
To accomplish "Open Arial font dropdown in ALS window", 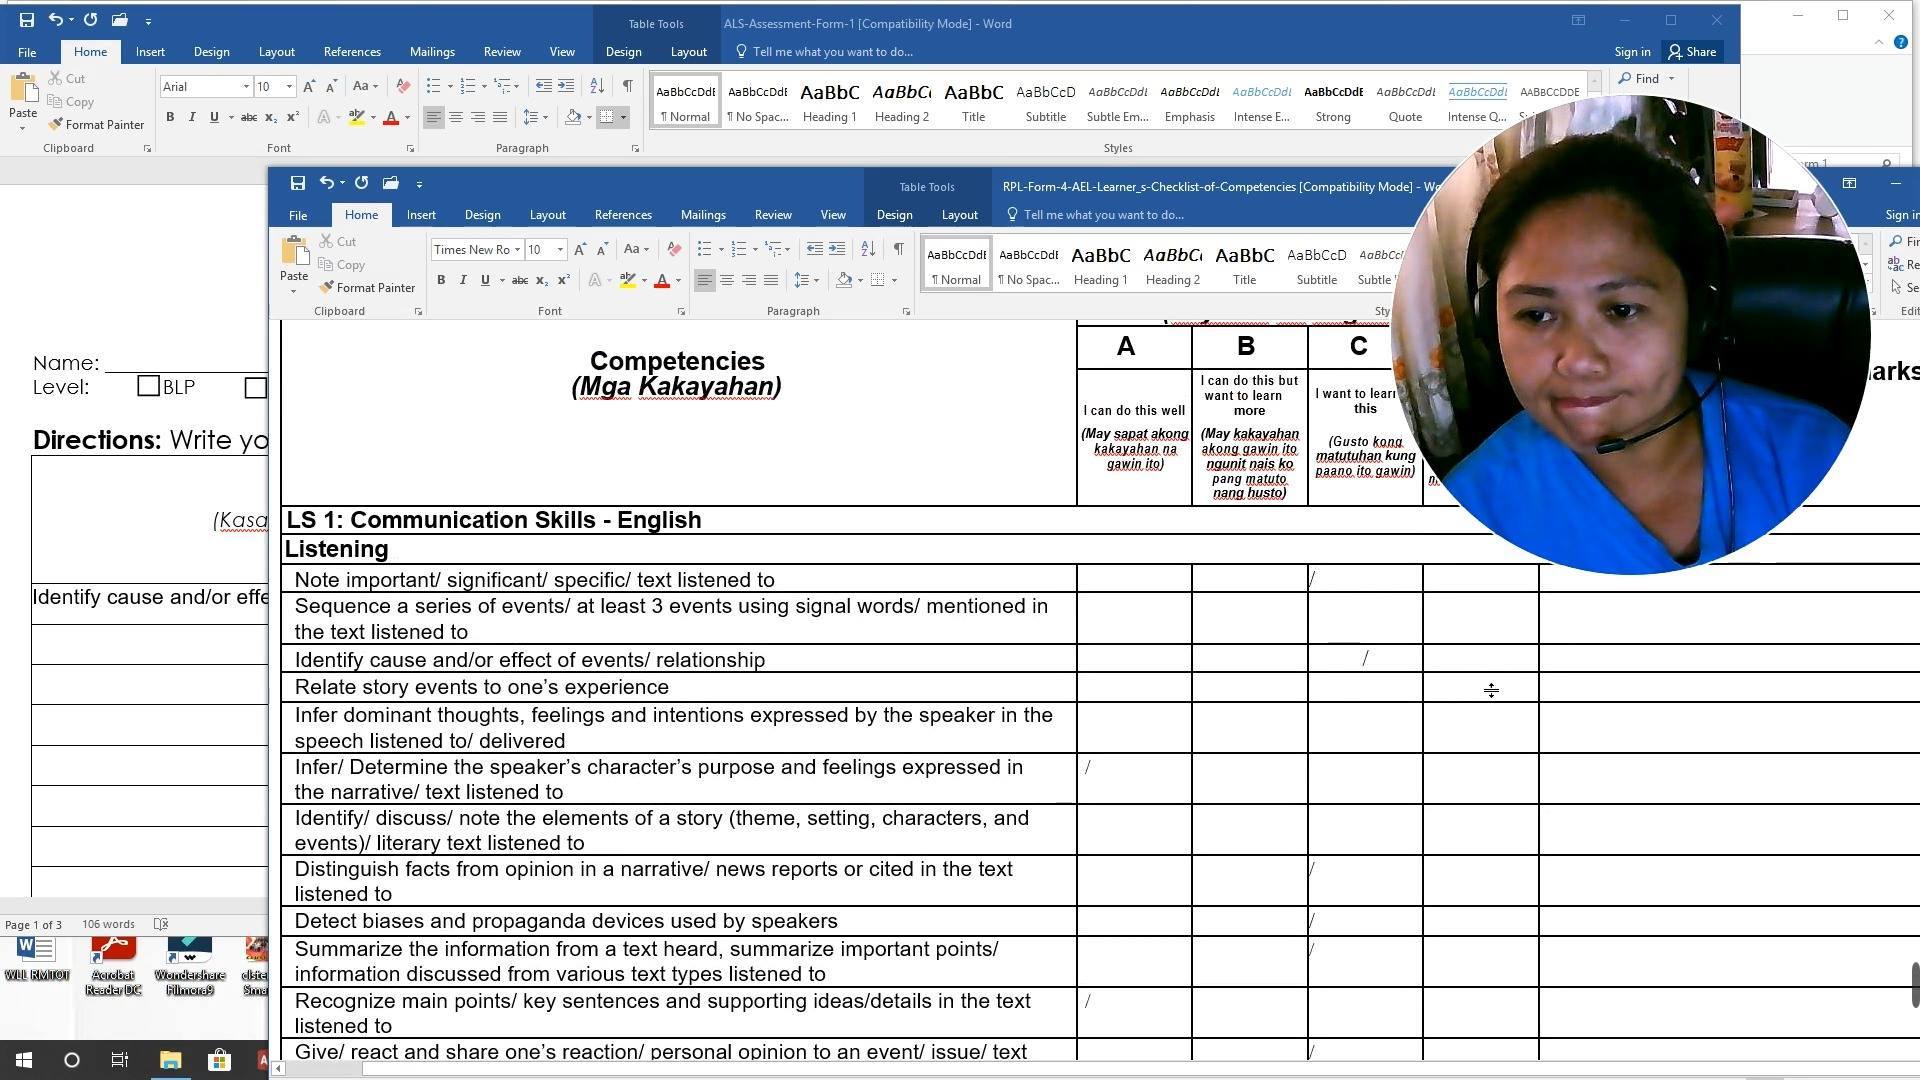I will [x=246, y=87].
